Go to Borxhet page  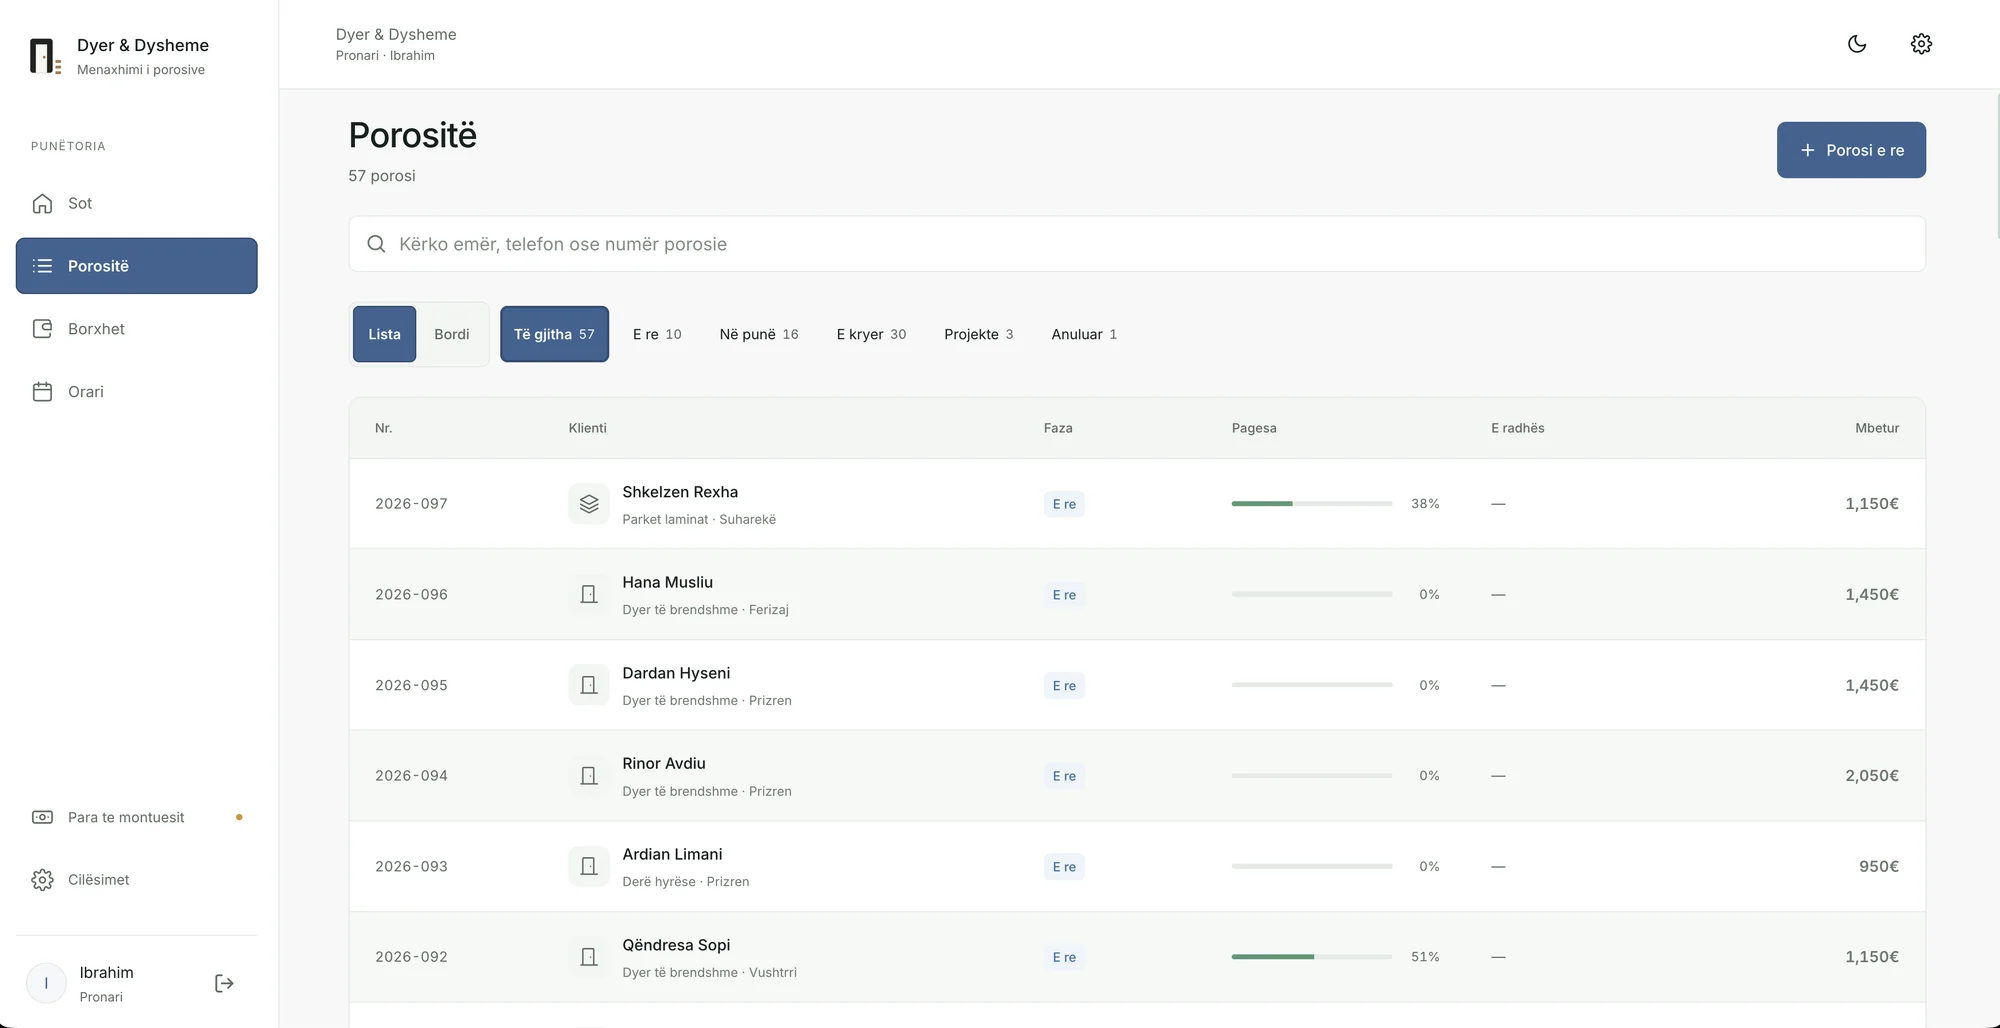137,329
